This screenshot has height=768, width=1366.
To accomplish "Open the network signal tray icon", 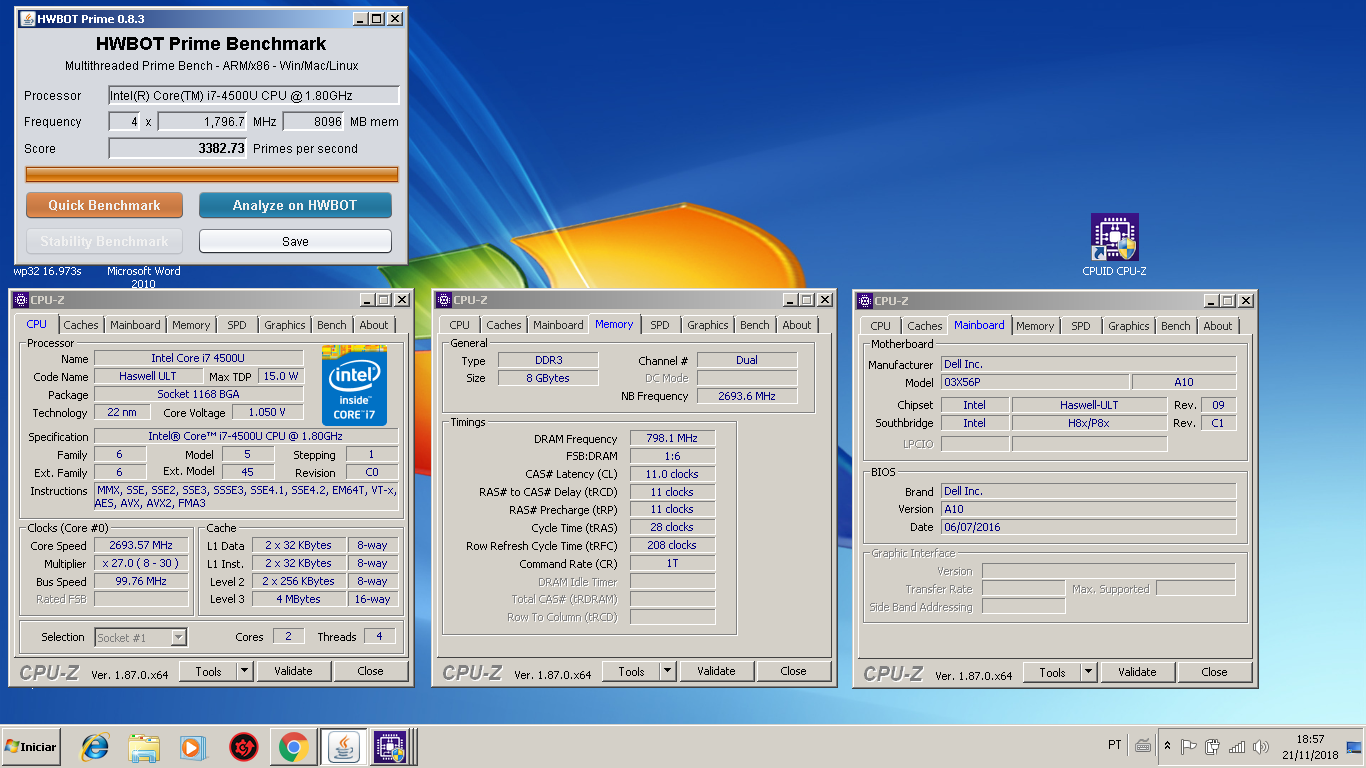I will (1237, 746).
